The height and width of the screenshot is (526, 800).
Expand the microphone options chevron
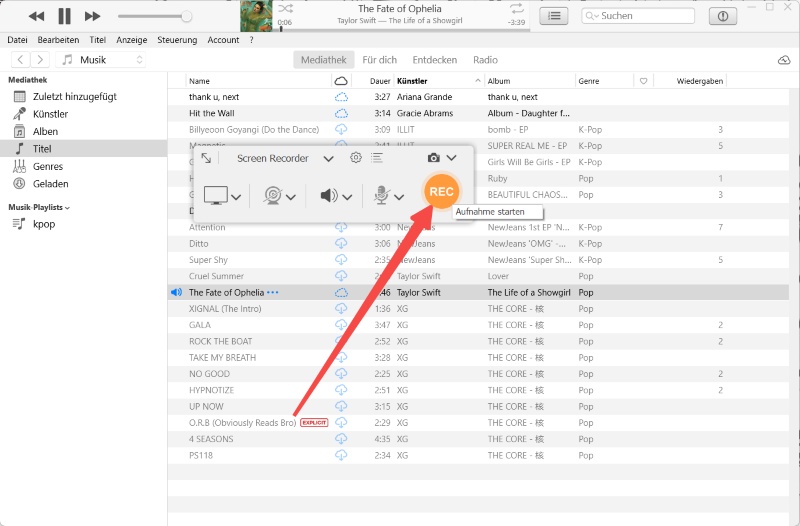(x=399, y=197)
